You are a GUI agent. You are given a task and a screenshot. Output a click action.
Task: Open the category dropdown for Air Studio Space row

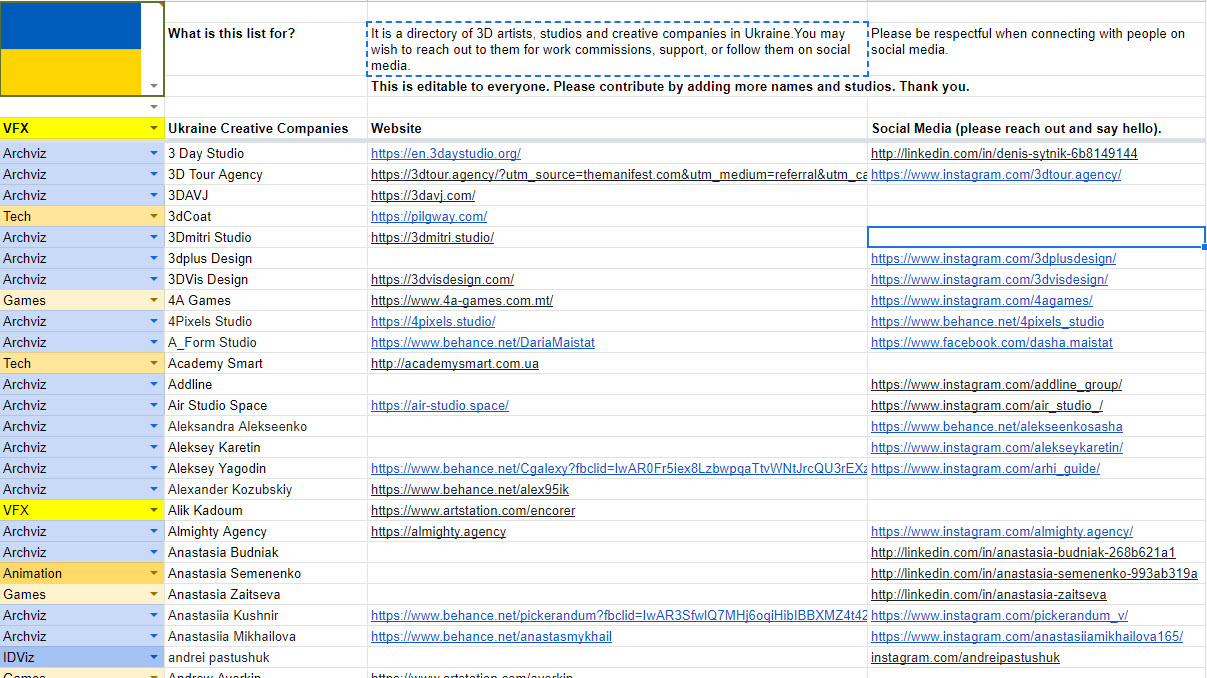pyautogui.click(x=154, y=405)
